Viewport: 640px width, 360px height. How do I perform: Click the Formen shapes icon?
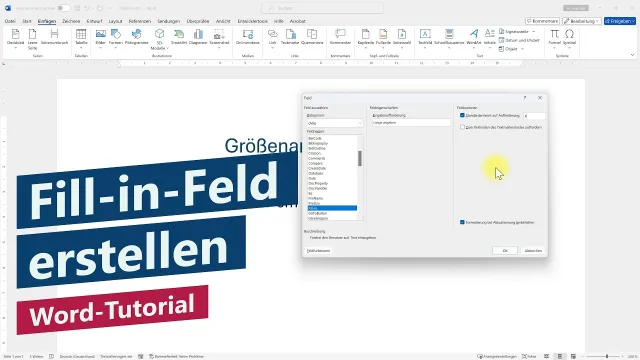pyautogui.click(x=116, y=34)
